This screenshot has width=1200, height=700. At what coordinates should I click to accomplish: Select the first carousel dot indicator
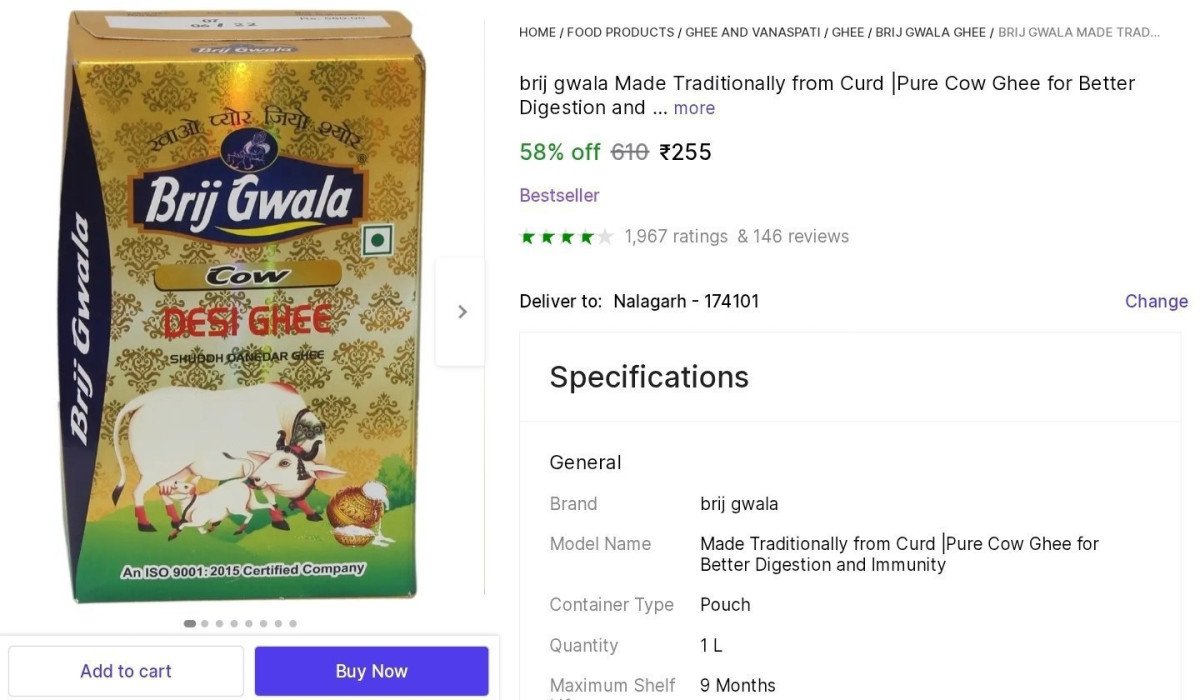pyautogui.click(x=190, y=623)
